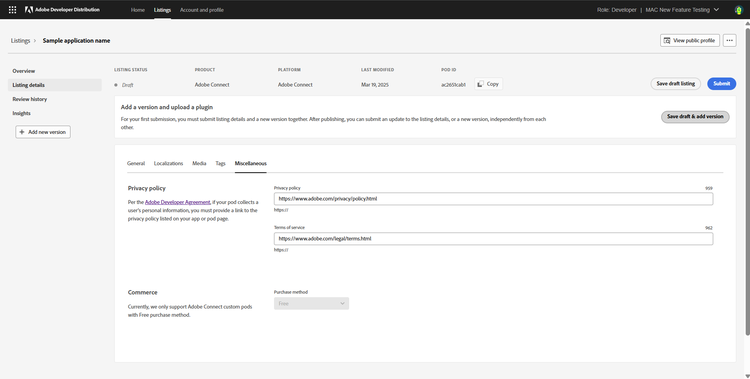Click into the Privacy policy URL field
This screenshot has height=379, width=750.
[x=493, y=199]
